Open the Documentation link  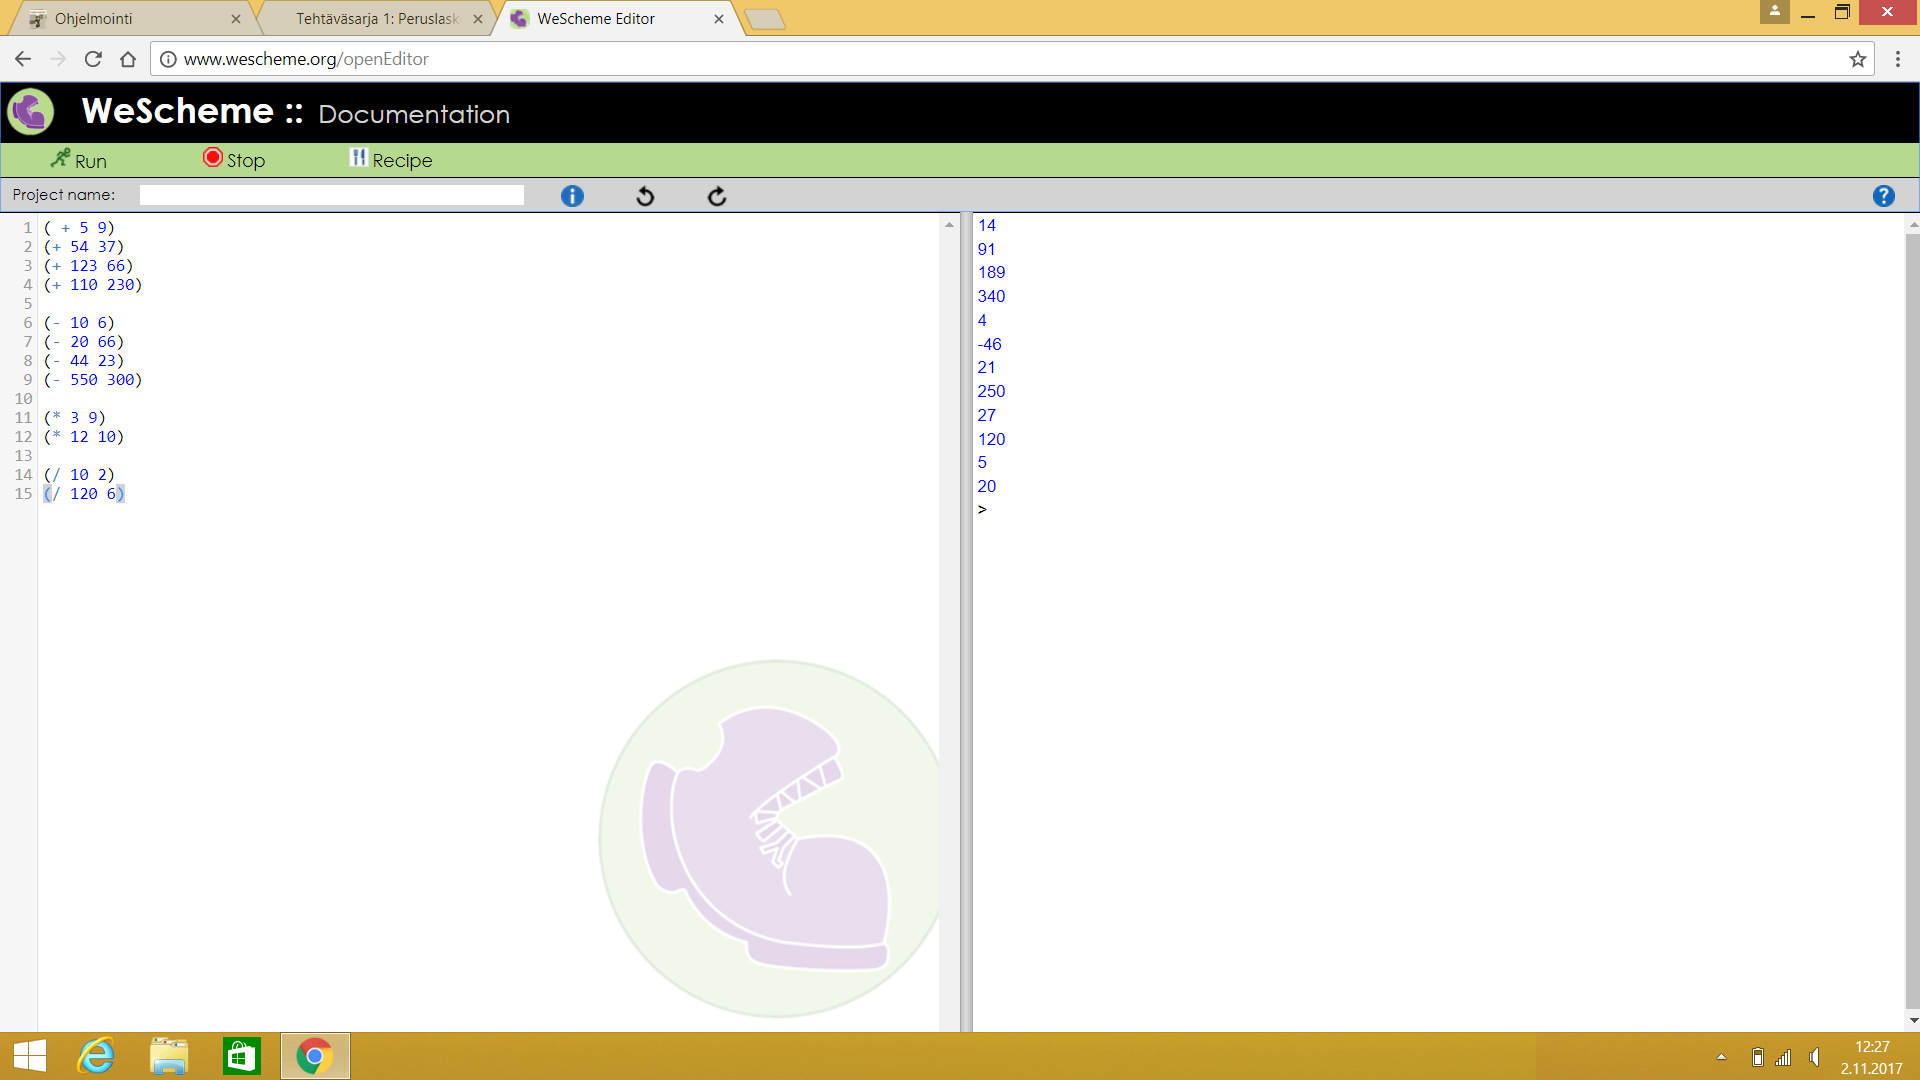(x=414, y=114)
